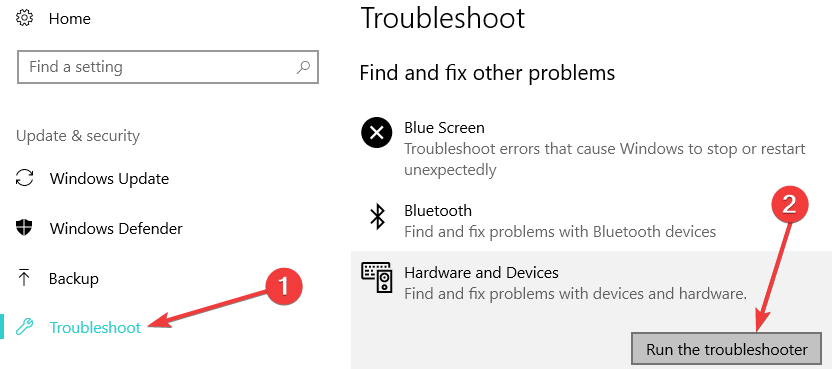This screenshot has width=835, height=369.
Task: Click the Backup arrow icon
Action: 24,278
